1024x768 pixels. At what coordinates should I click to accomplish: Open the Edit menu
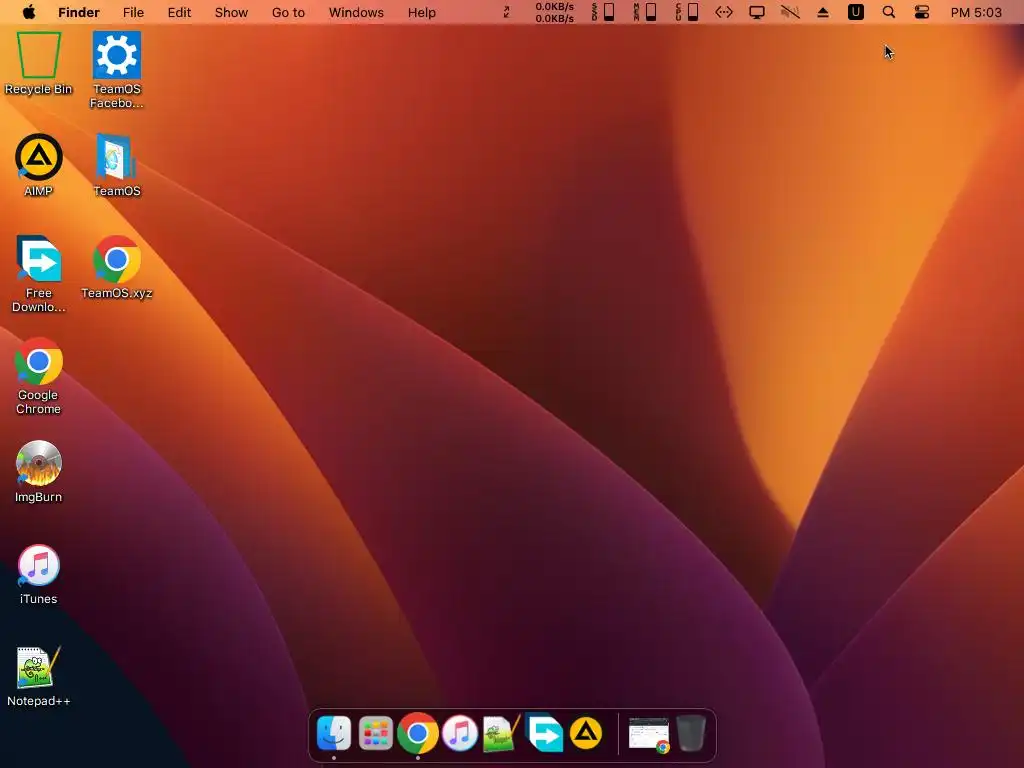pos(179,12)
